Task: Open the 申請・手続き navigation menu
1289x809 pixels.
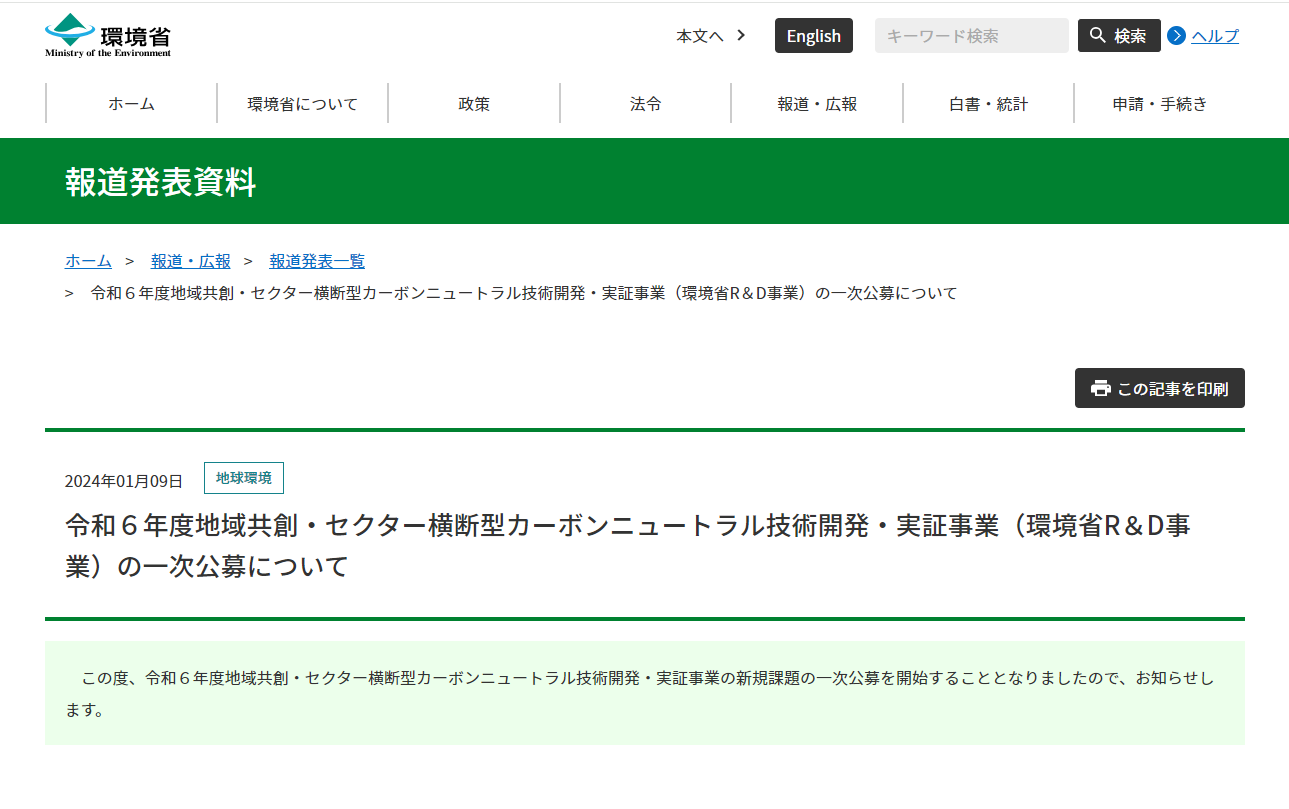Action: point(1160,103)
